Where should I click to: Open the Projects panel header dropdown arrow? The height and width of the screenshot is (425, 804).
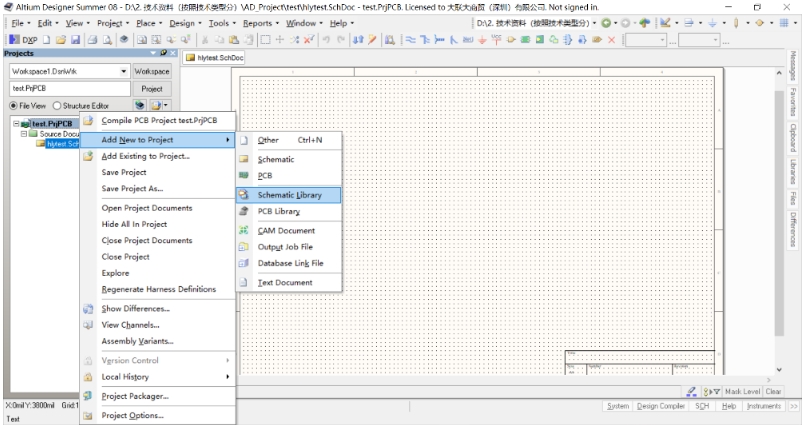[153, 53]
